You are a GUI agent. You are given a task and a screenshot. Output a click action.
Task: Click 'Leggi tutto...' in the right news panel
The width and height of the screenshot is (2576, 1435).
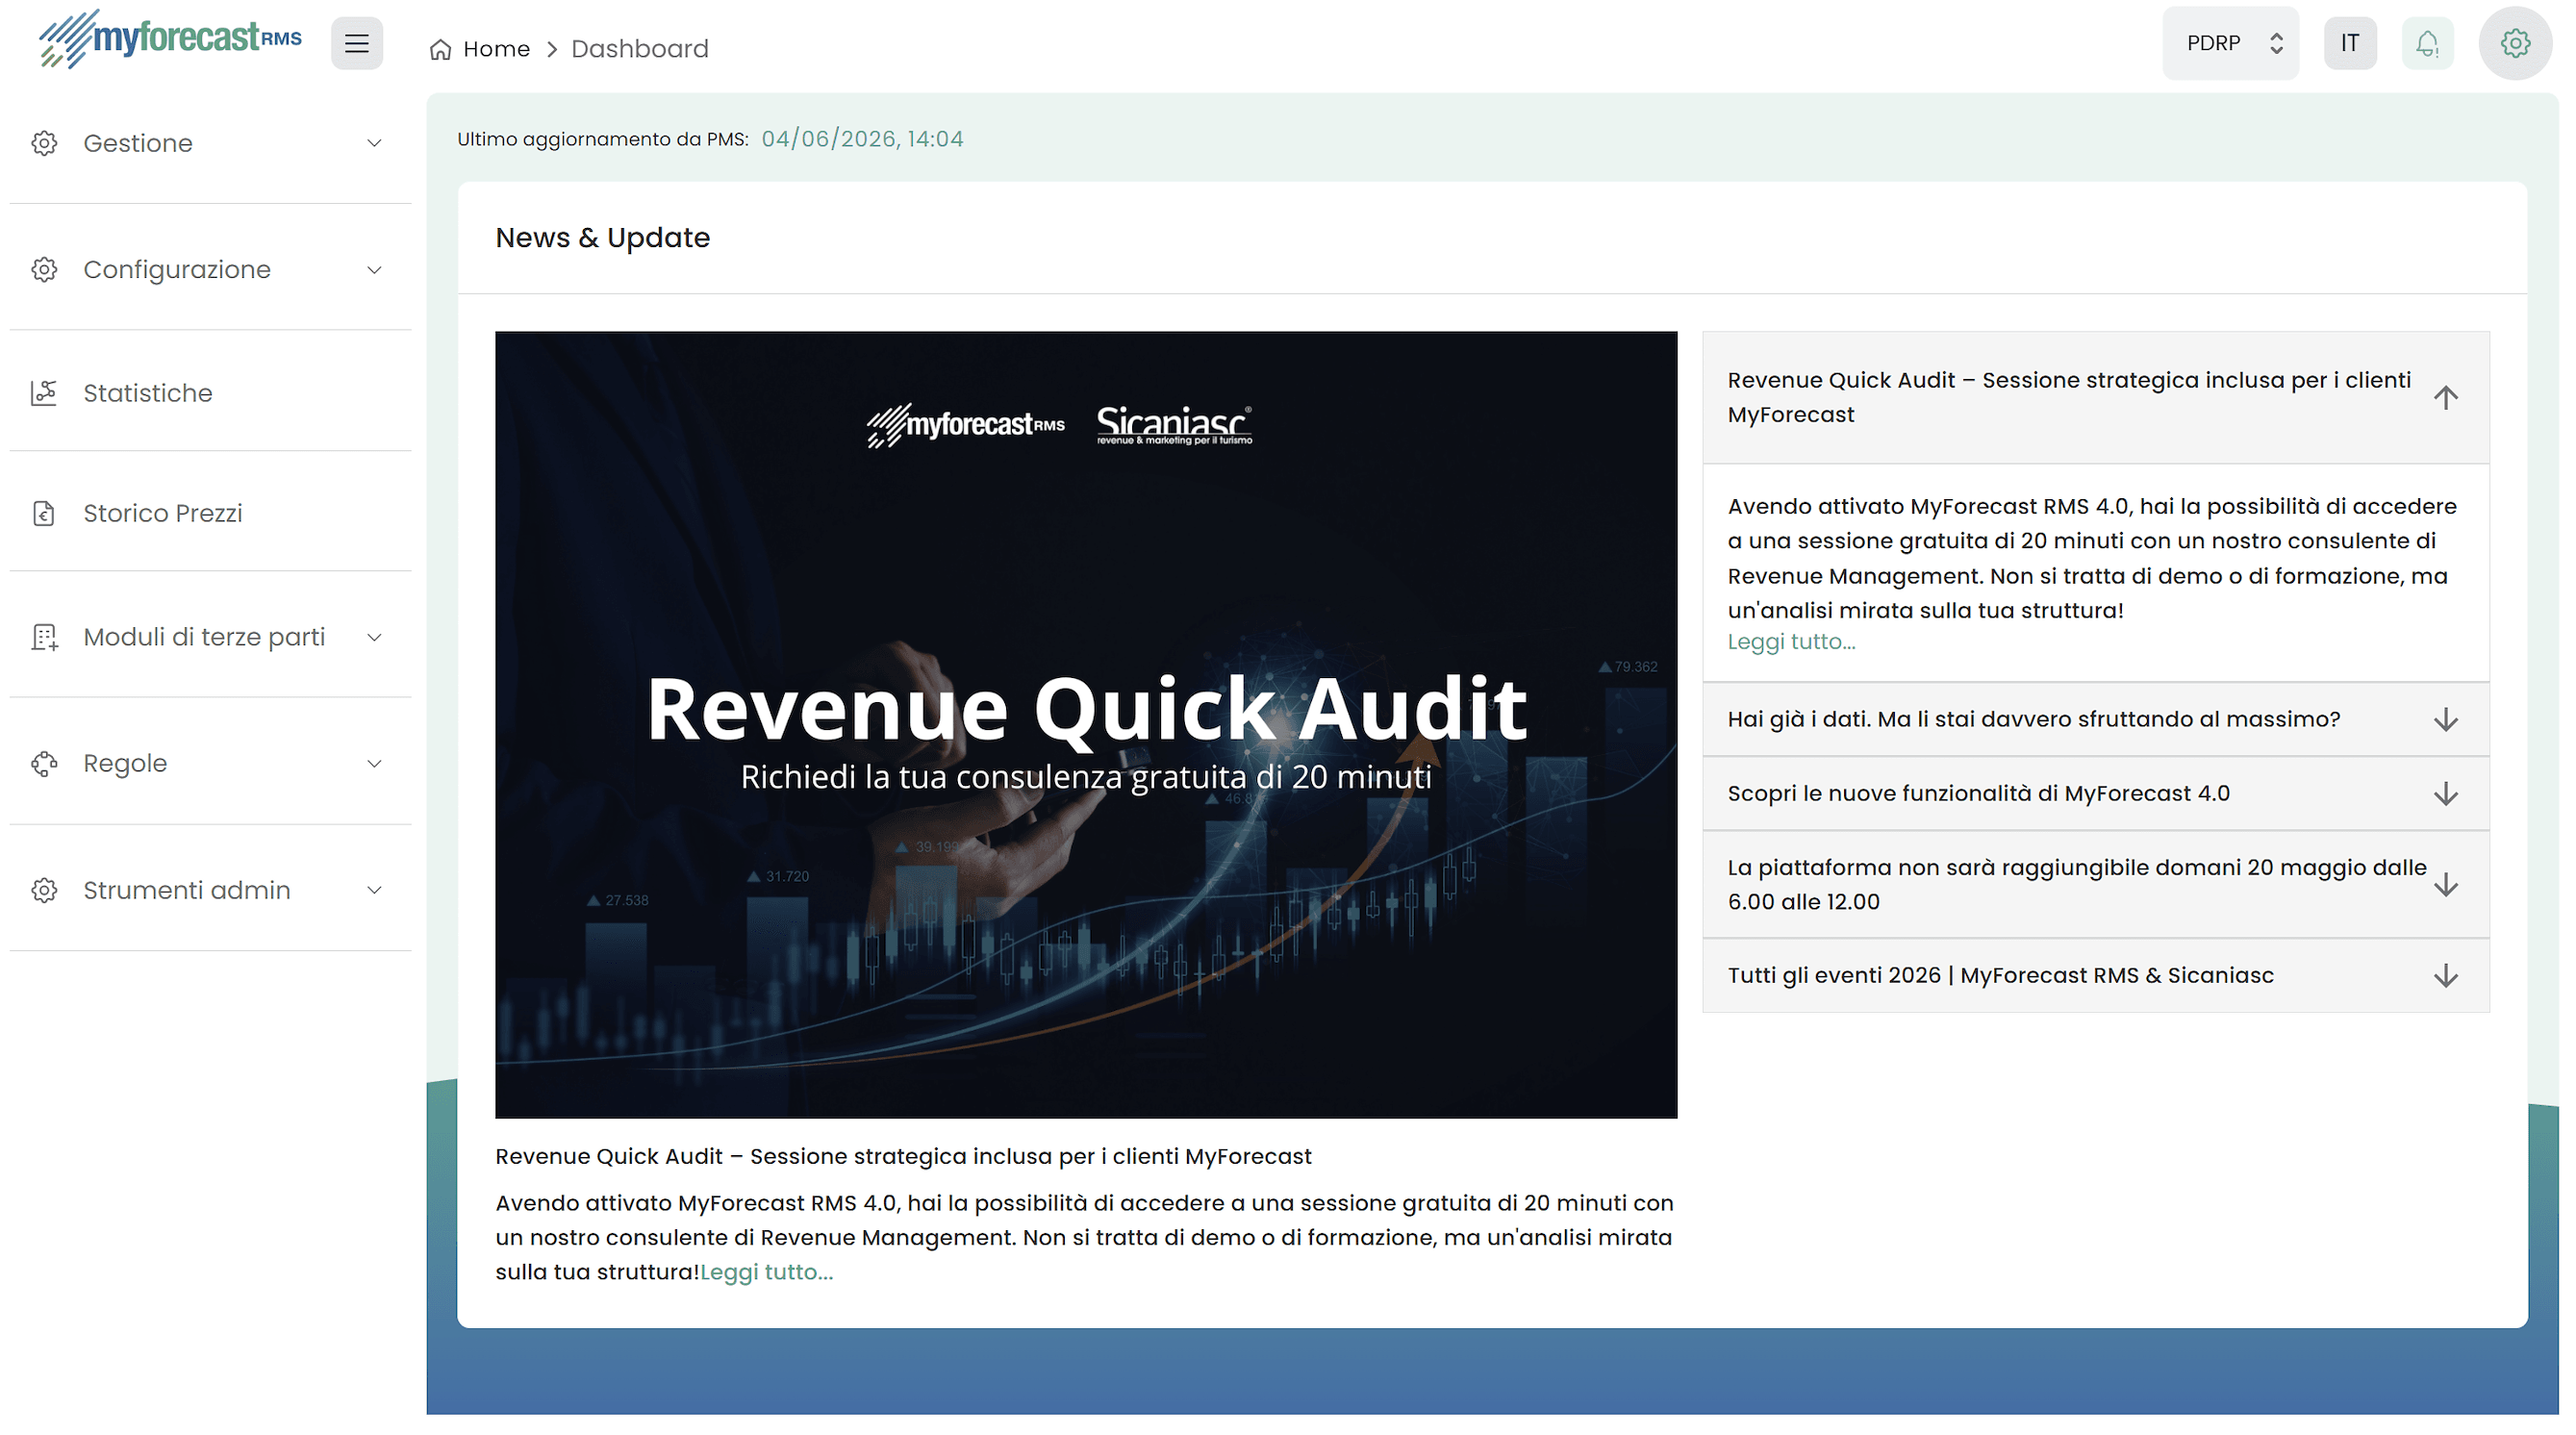pyautogui.click(x=1791, y=642)
